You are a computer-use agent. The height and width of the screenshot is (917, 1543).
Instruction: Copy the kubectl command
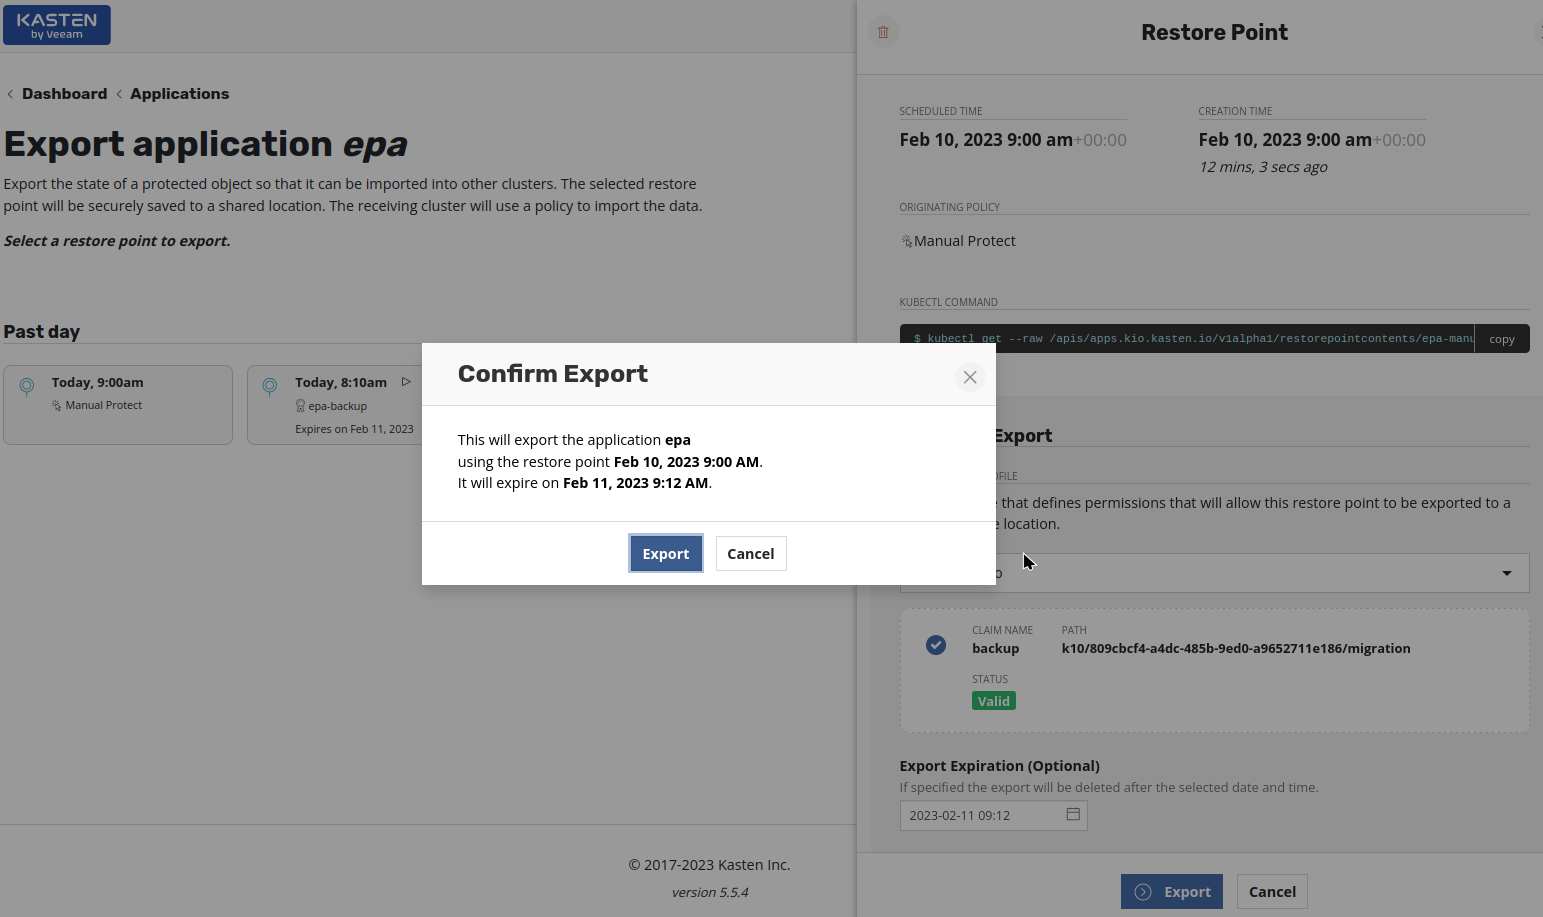1502,339
